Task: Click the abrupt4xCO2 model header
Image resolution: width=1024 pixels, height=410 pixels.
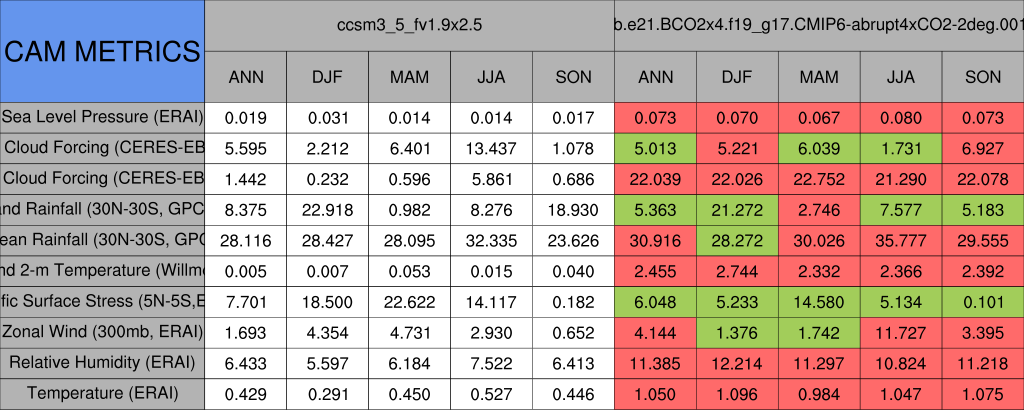Action: point(818,25)
